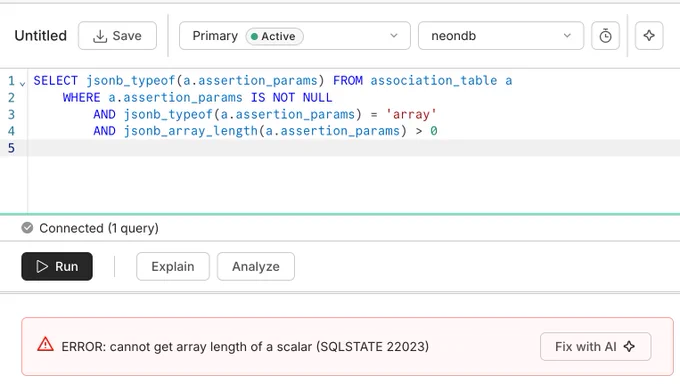Click the red warning triangle icon
Screen dimensions: 680x384
pyautogui.click(x=45, y=345)
